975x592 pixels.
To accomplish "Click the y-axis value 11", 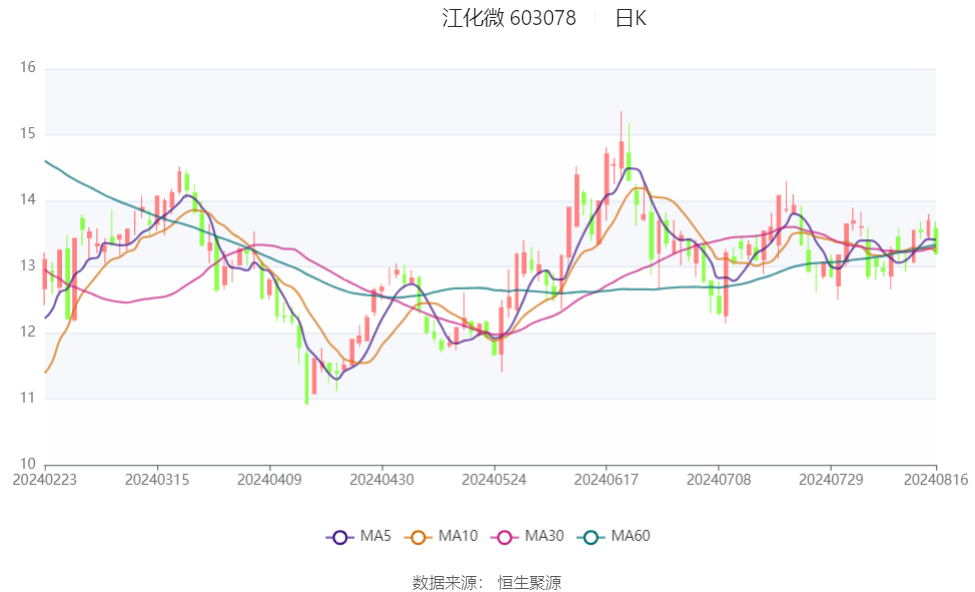I will [x=28, y=397].
